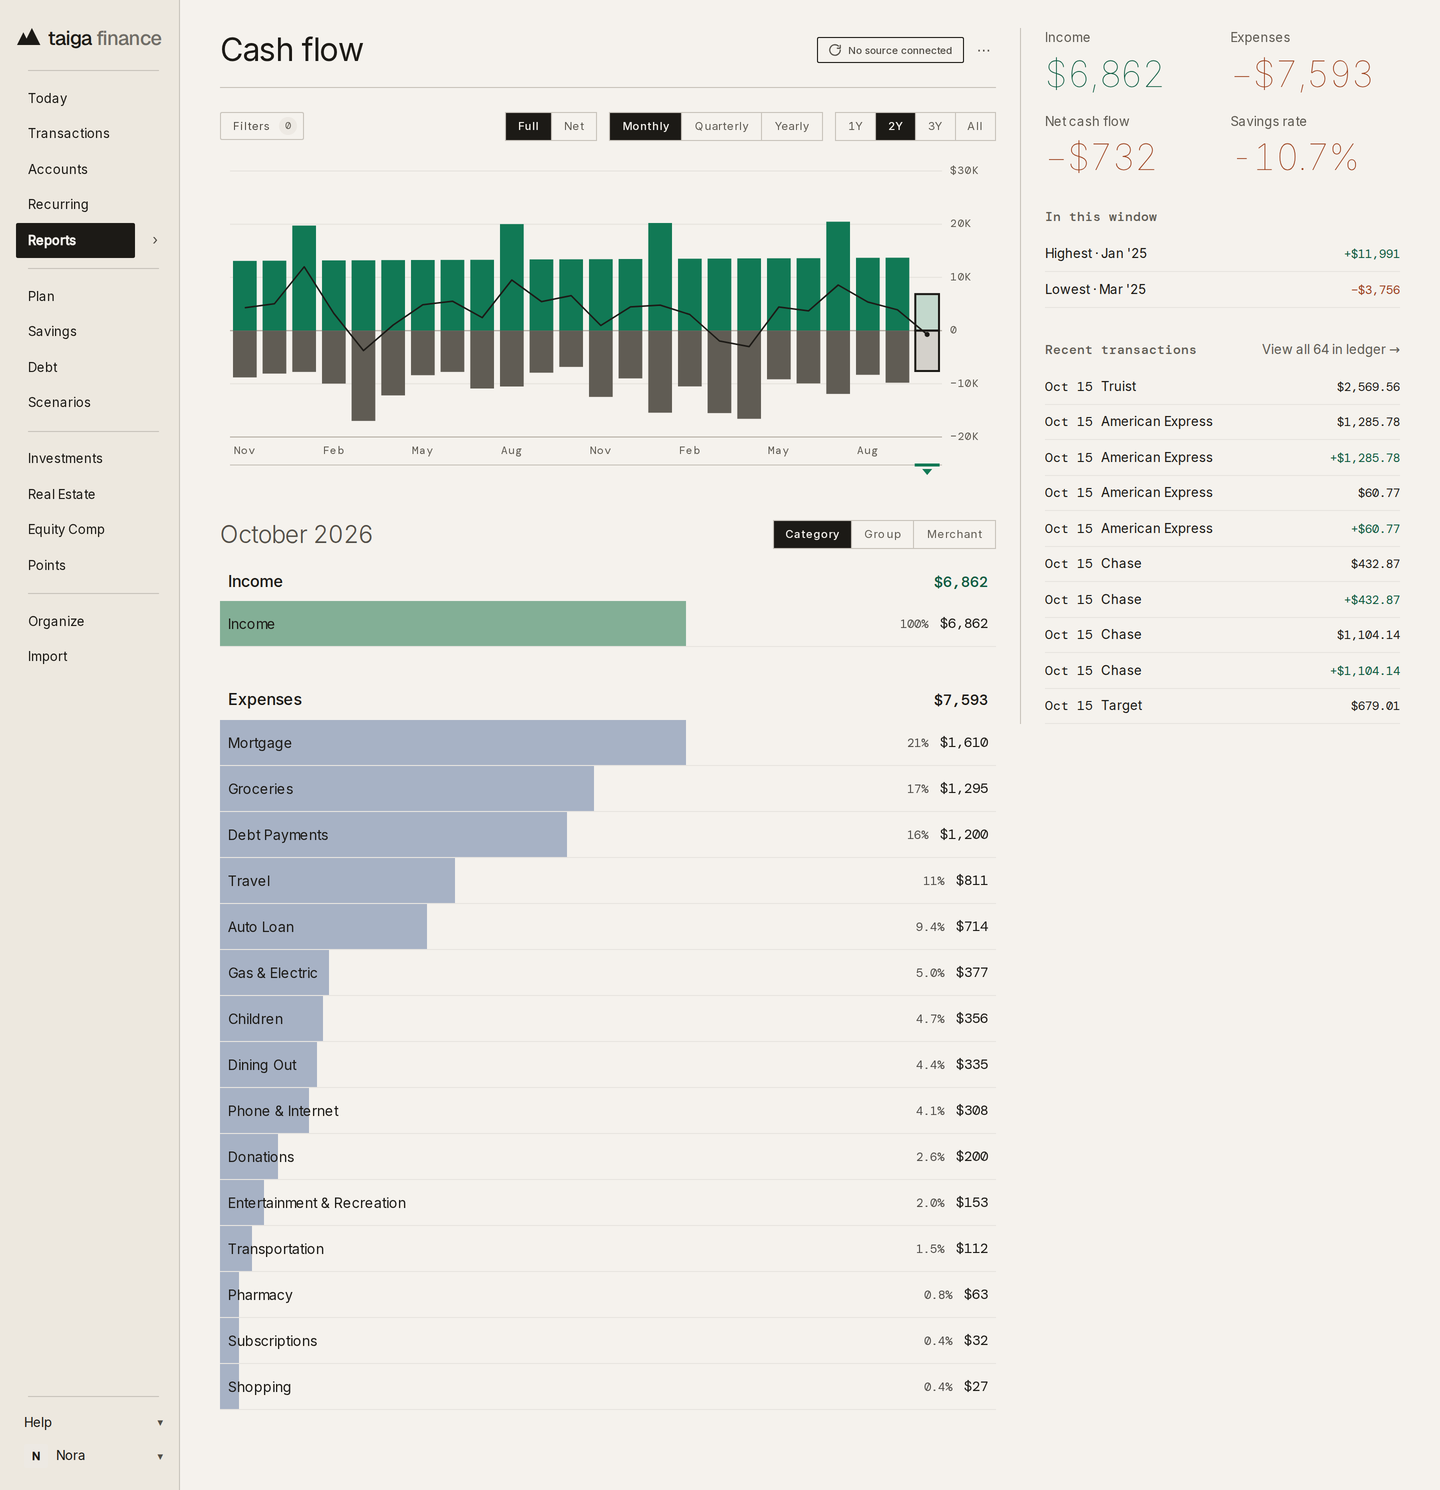Open the Help dropdown arrow
Screen dimensions: 1440x1490
click(160, 1423)
